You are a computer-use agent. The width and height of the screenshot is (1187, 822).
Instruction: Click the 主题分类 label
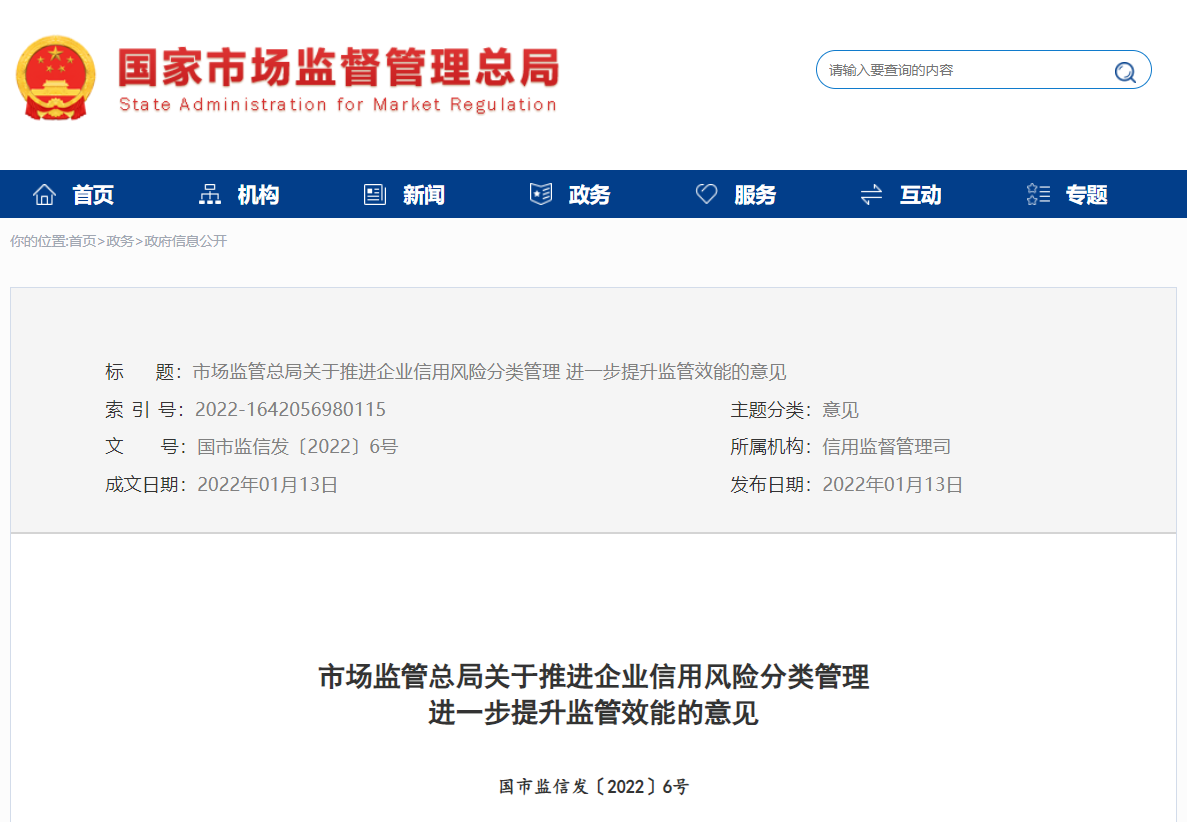point(771,409)
